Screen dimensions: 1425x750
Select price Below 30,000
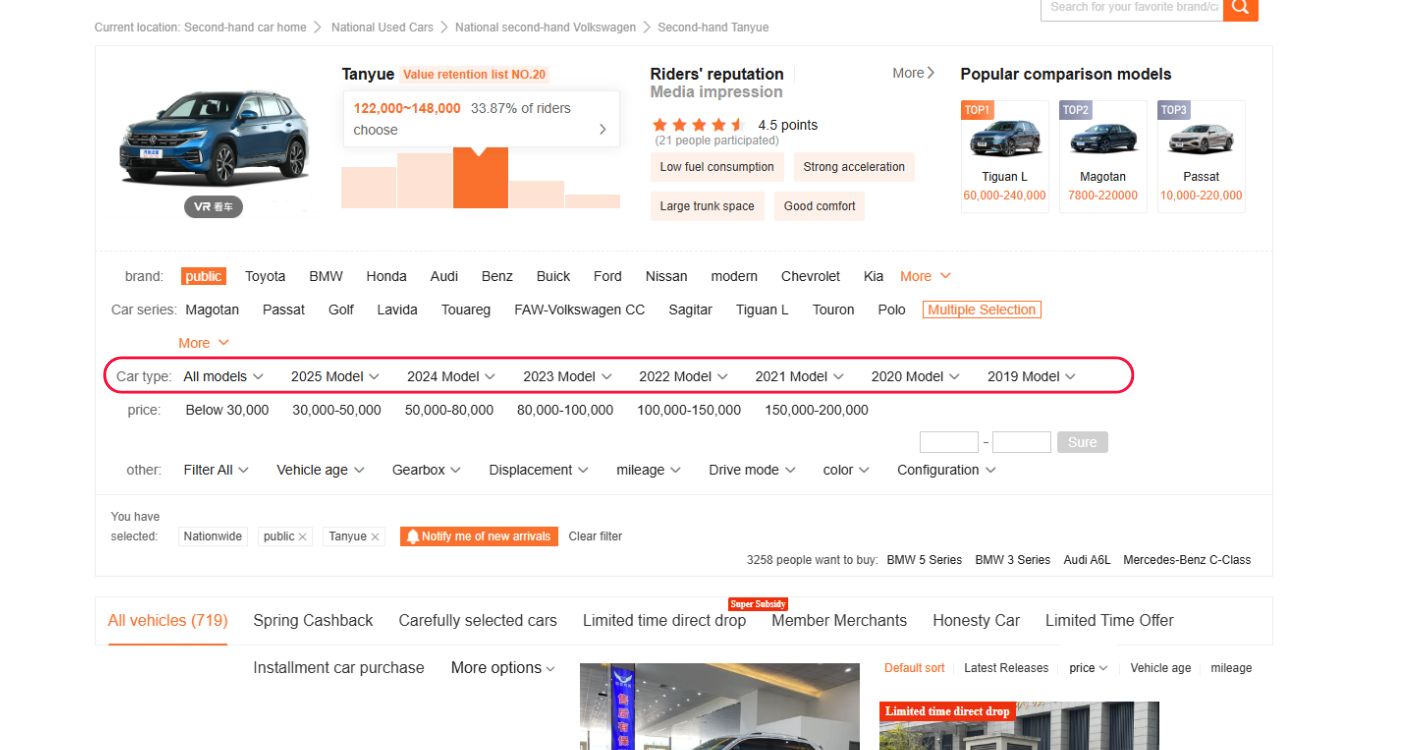pyautogui.click(x=227, y=410)
